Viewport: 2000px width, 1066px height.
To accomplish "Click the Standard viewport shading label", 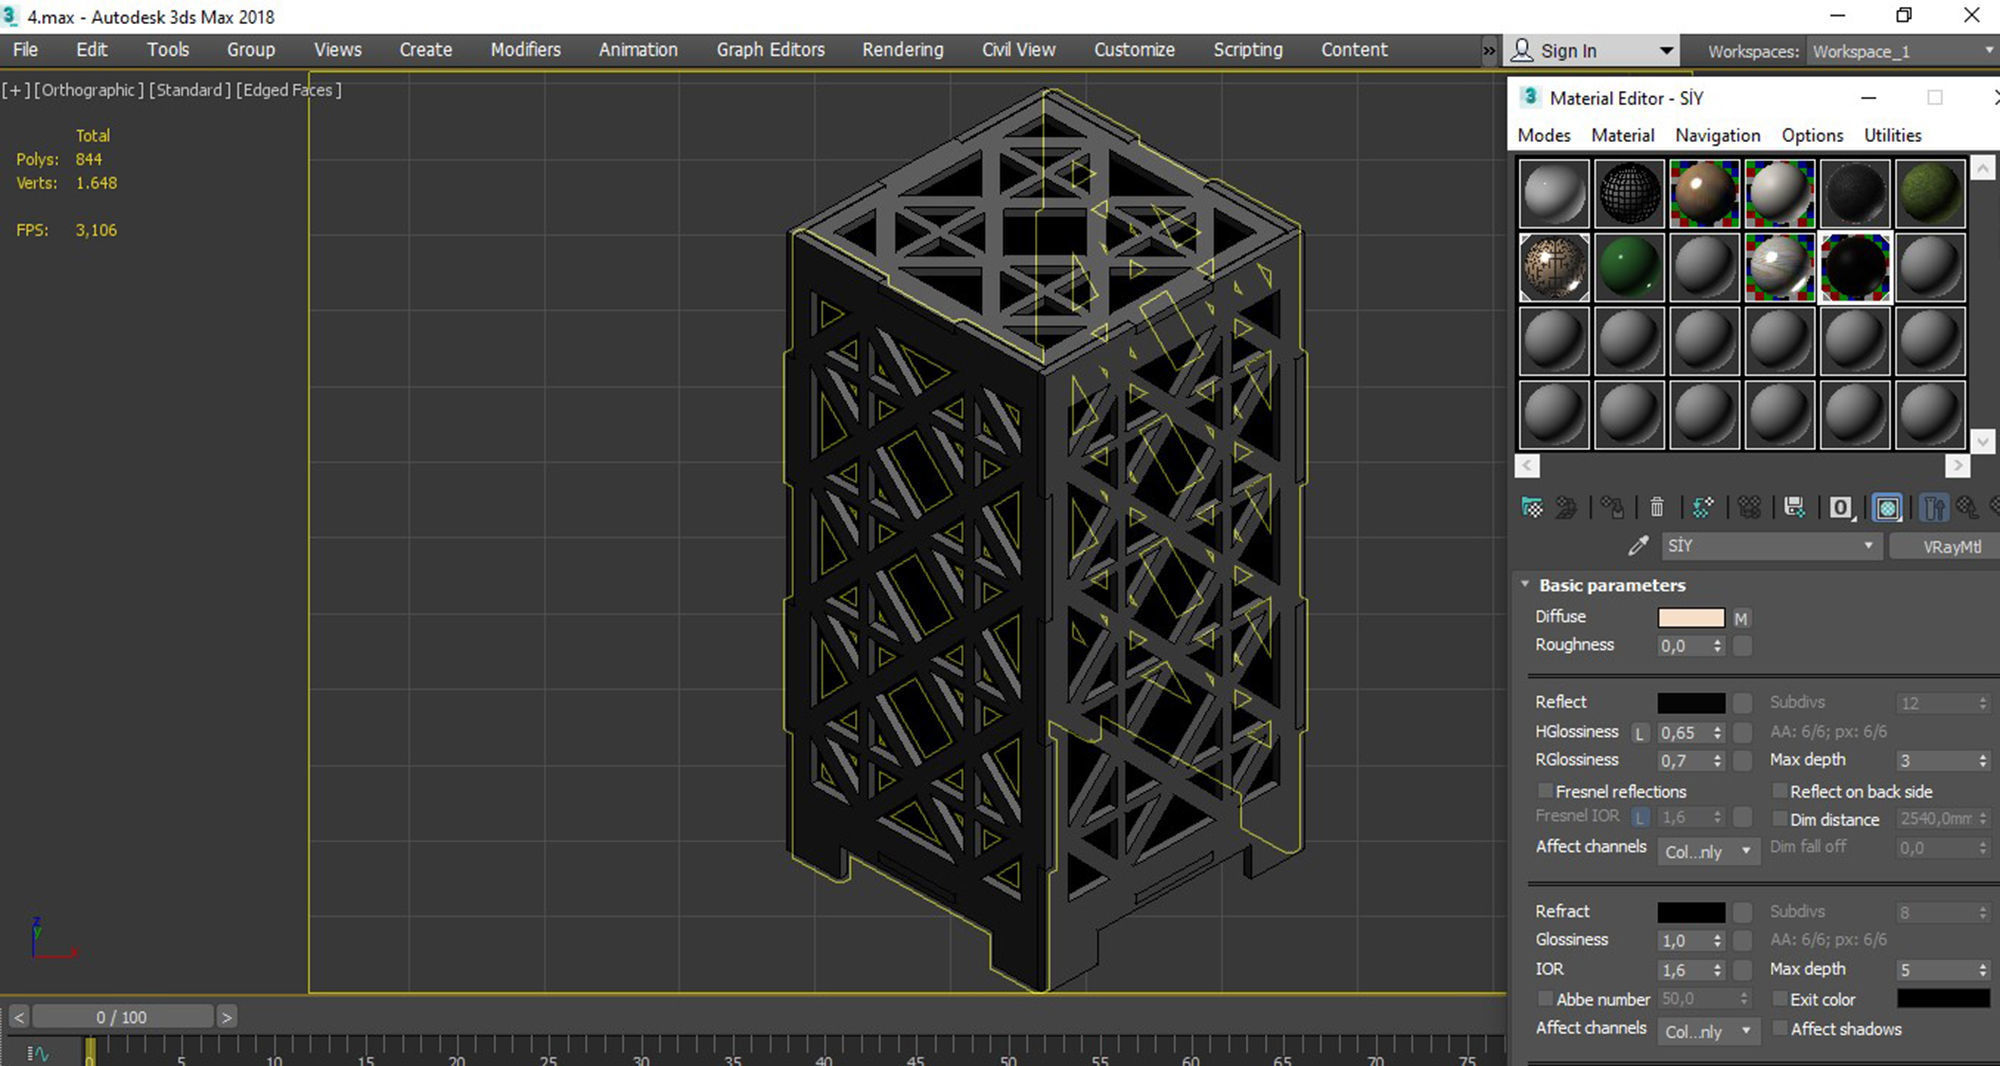I will (189, 90).
